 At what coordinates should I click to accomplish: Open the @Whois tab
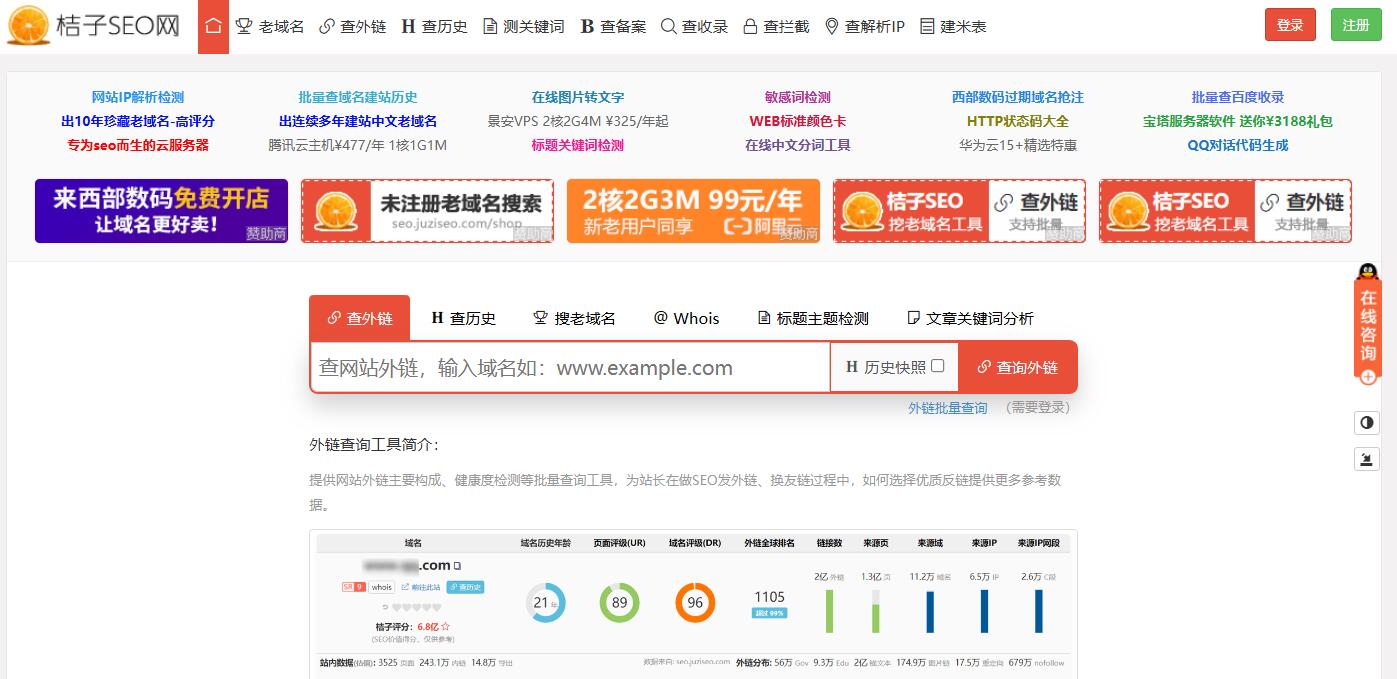click(x=687, y=317)
